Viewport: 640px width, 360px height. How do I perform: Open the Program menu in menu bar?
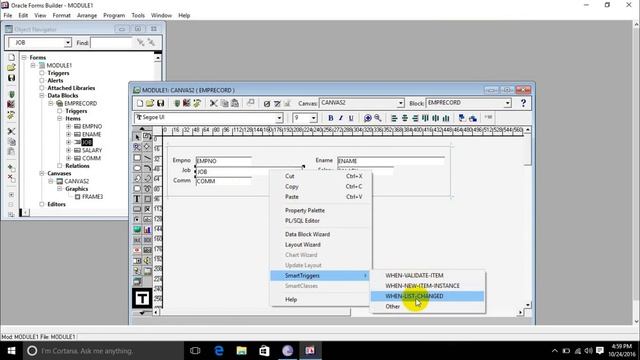[x=114, y=15]
